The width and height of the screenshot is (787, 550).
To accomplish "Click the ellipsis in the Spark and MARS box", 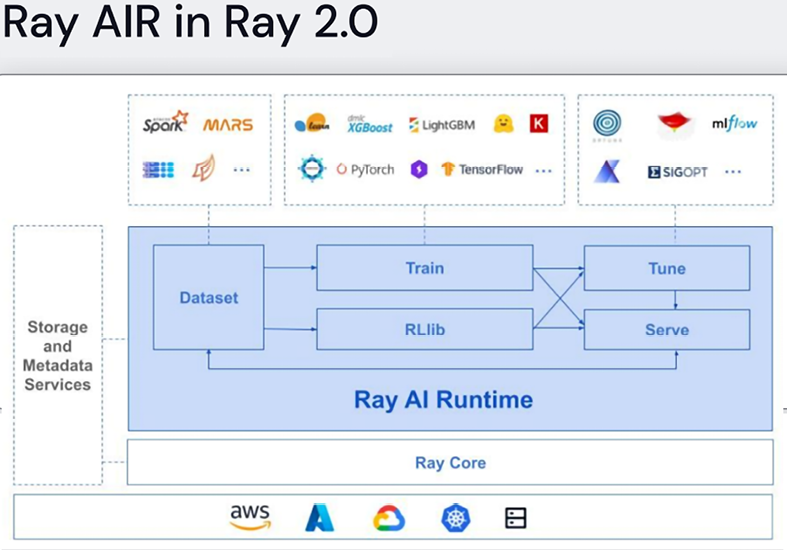I will point(241,170).
